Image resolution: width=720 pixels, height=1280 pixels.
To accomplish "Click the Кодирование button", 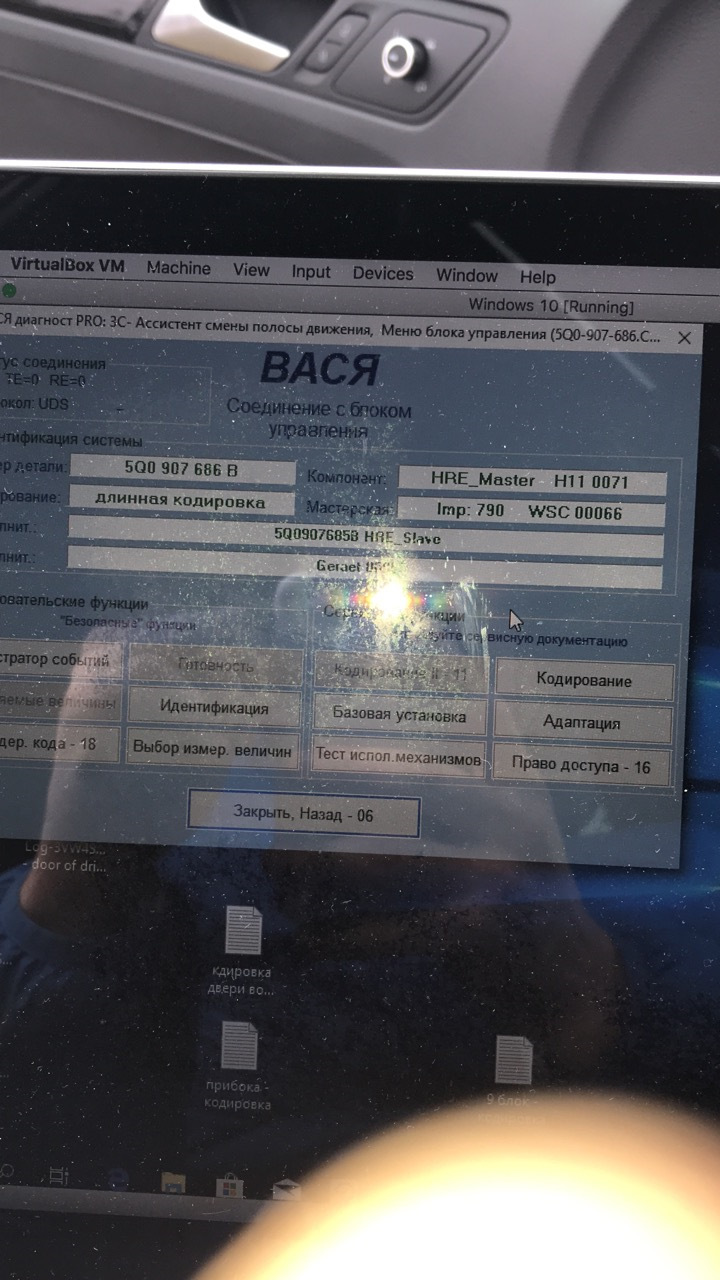I will click(x=584, y=680).
